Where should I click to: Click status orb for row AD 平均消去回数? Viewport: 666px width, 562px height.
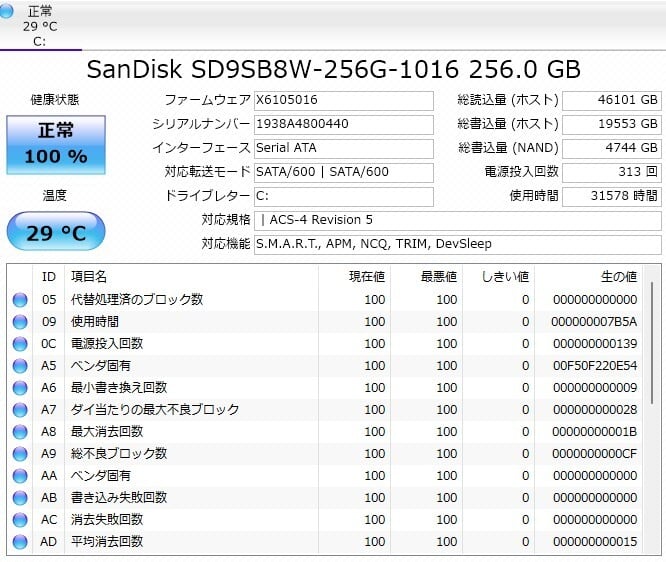pos(20,542)
